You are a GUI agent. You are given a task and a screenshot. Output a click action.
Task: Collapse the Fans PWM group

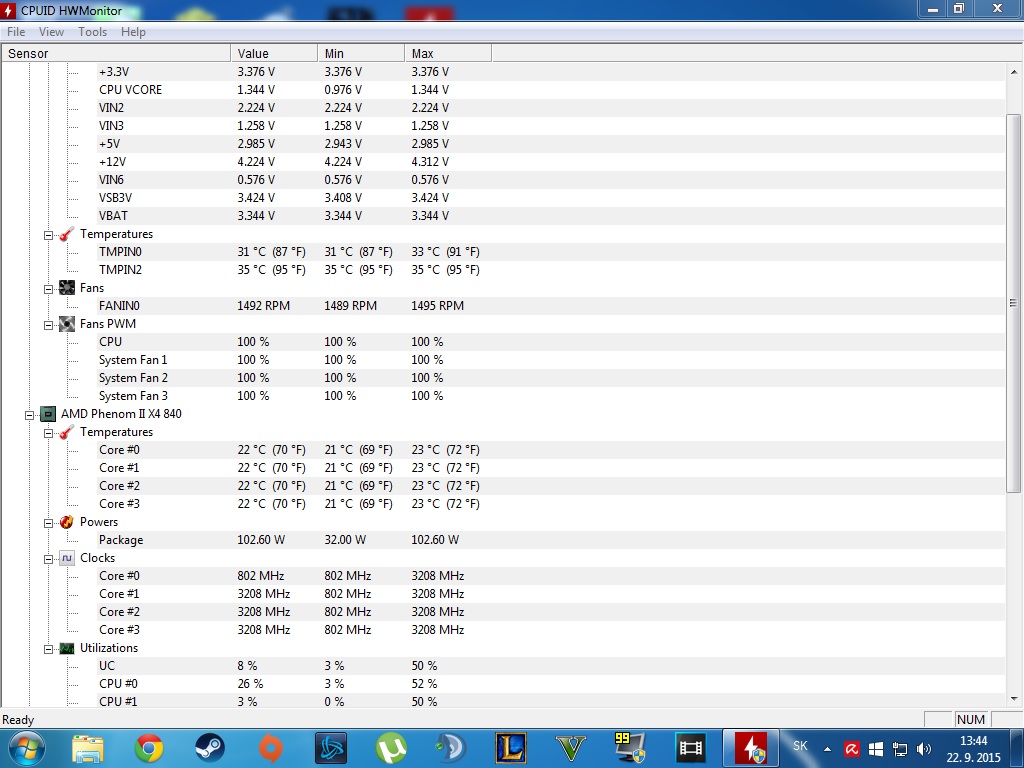[x=48, y=325]
